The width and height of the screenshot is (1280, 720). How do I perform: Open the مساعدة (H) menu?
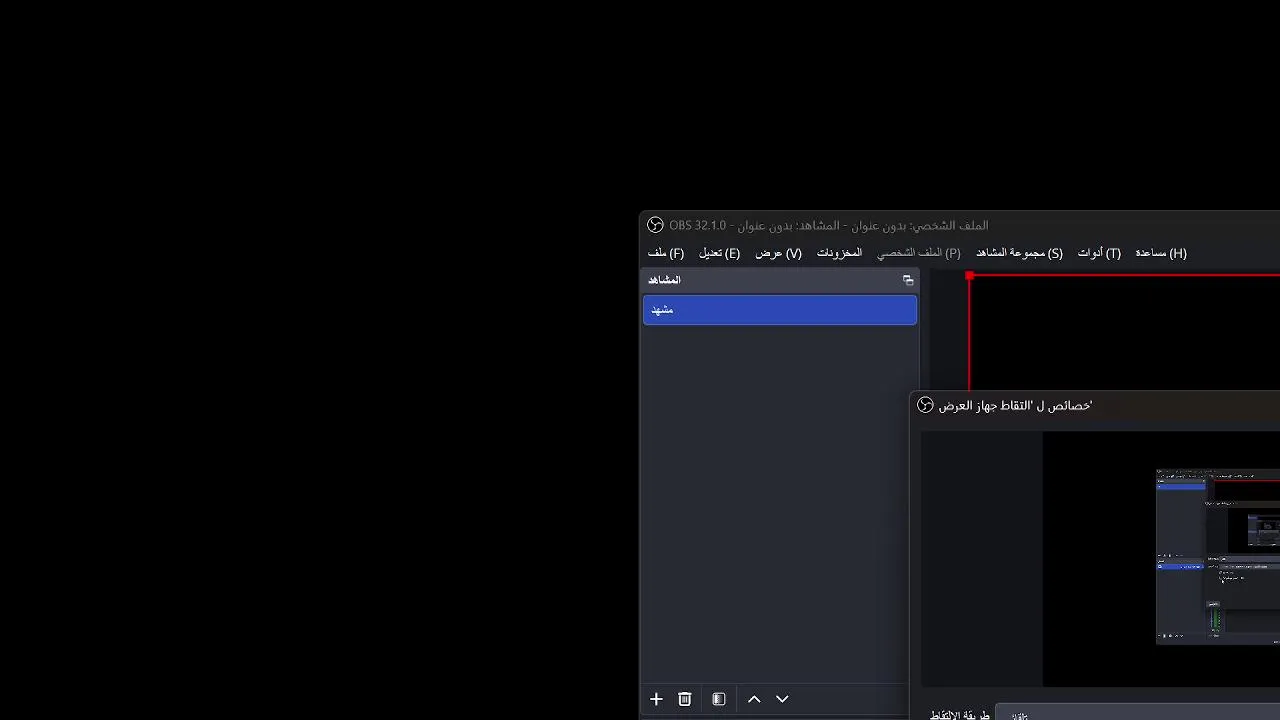pyautogui.click(x=1161, y=253)
